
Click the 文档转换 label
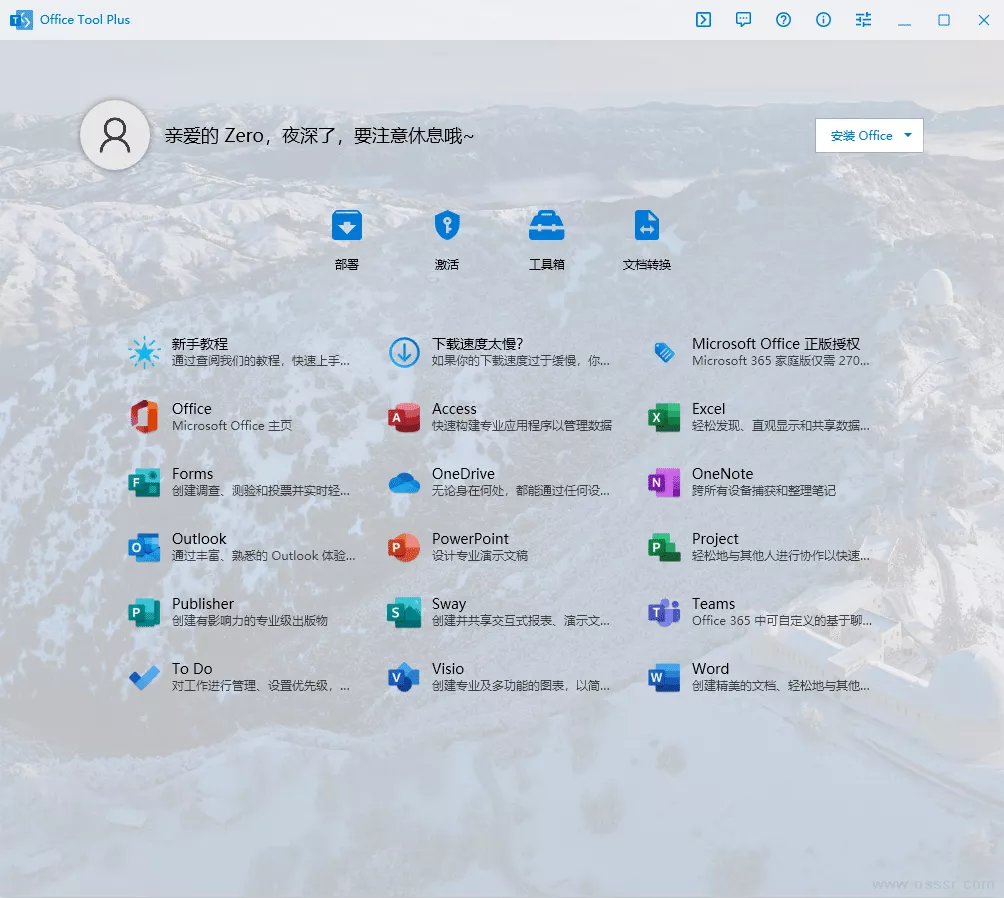[x=647, y=265]
